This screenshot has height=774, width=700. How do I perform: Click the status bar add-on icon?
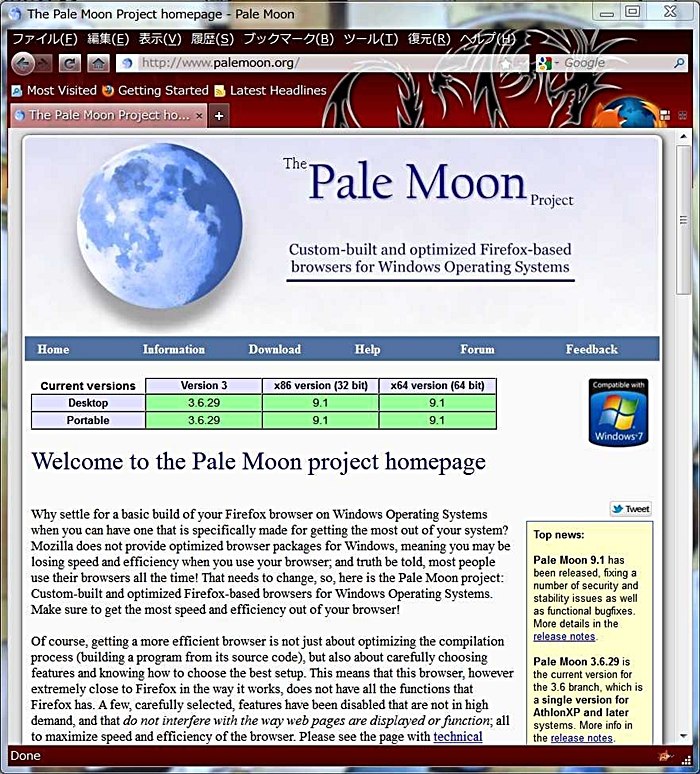pos(665,756)
